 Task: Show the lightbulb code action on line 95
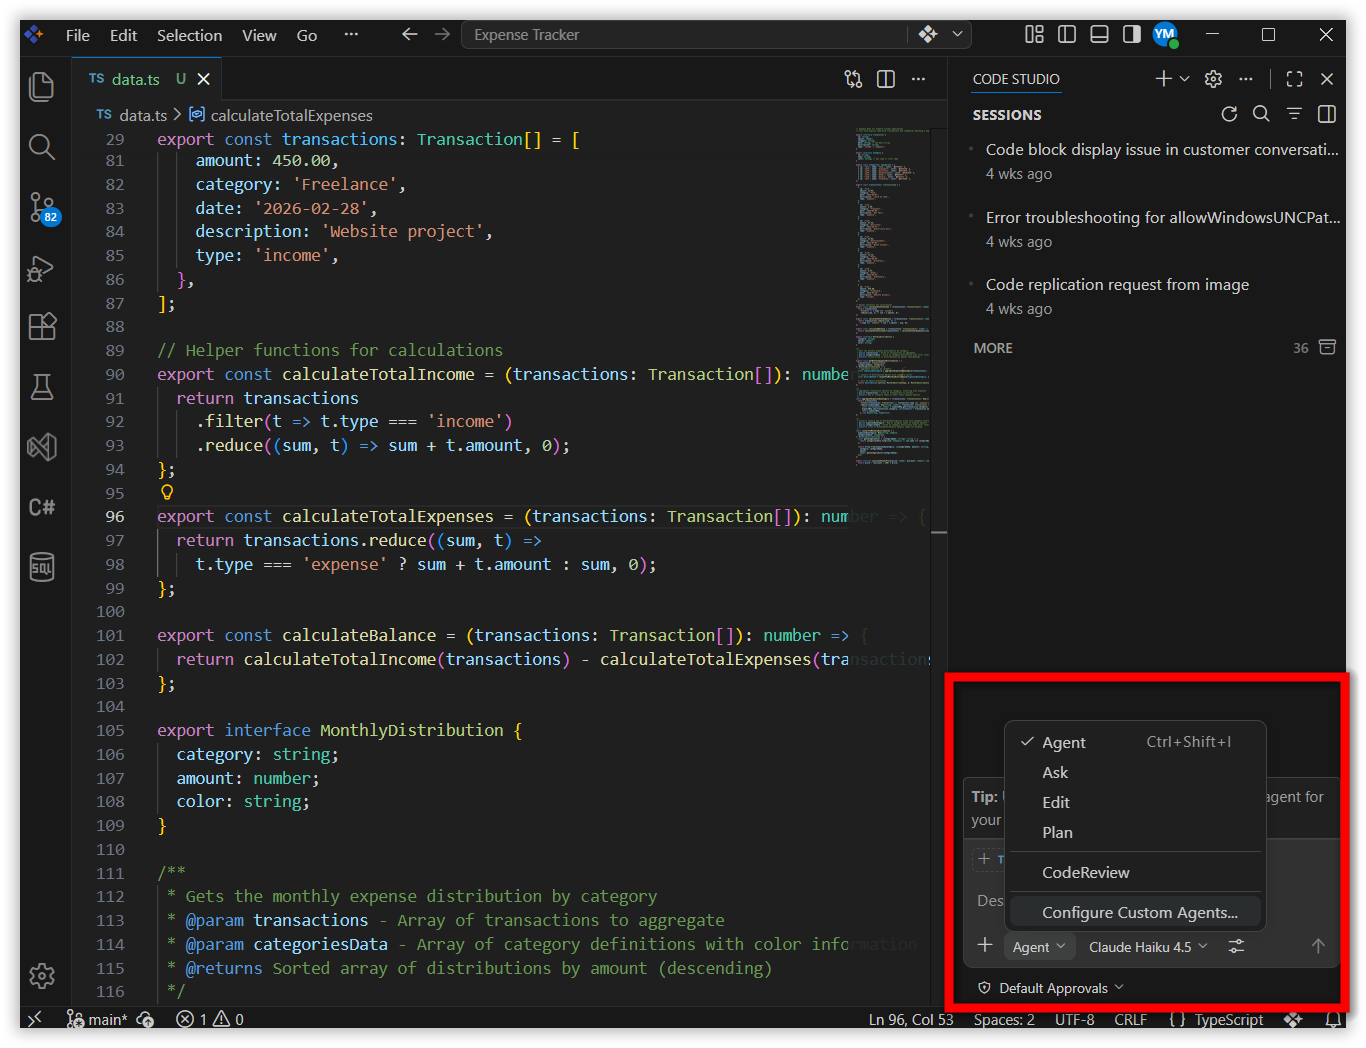pyautogui.click(x=167, y=492)
